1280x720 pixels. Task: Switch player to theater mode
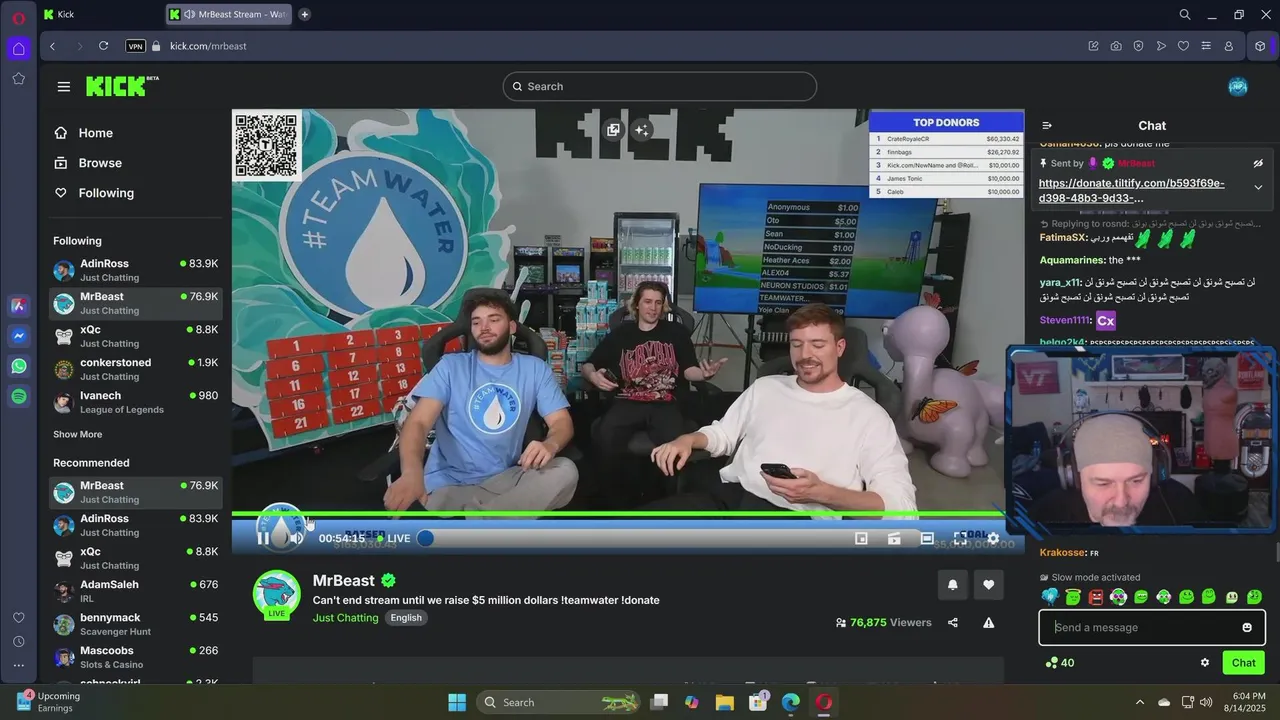coord(927,538)
